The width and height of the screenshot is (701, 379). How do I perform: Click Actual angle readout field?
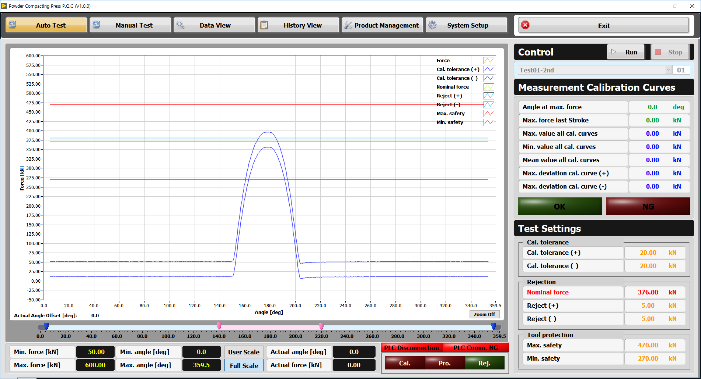tap(354, 352)
